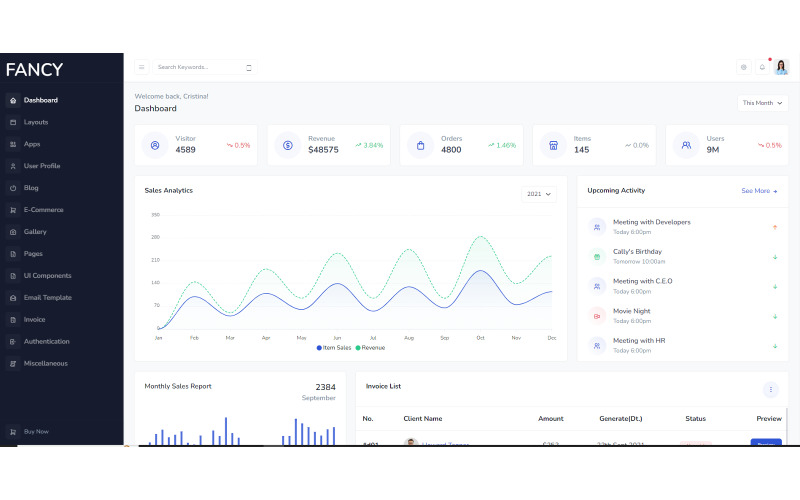800x500 pixels.
Task: Focus the Search Keywords input field
Action: pyautogui.click(x=198, y=67)
